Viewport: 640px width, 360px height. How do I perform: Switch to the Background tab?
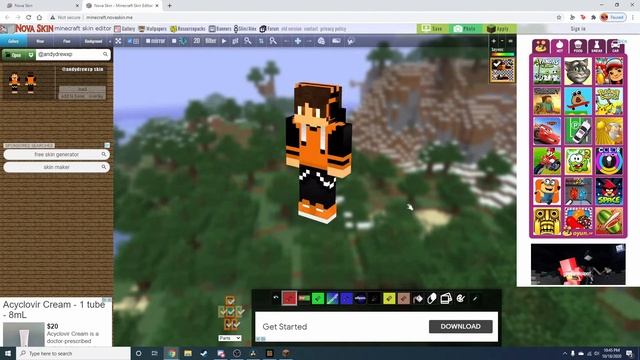[x=93, y=41]
